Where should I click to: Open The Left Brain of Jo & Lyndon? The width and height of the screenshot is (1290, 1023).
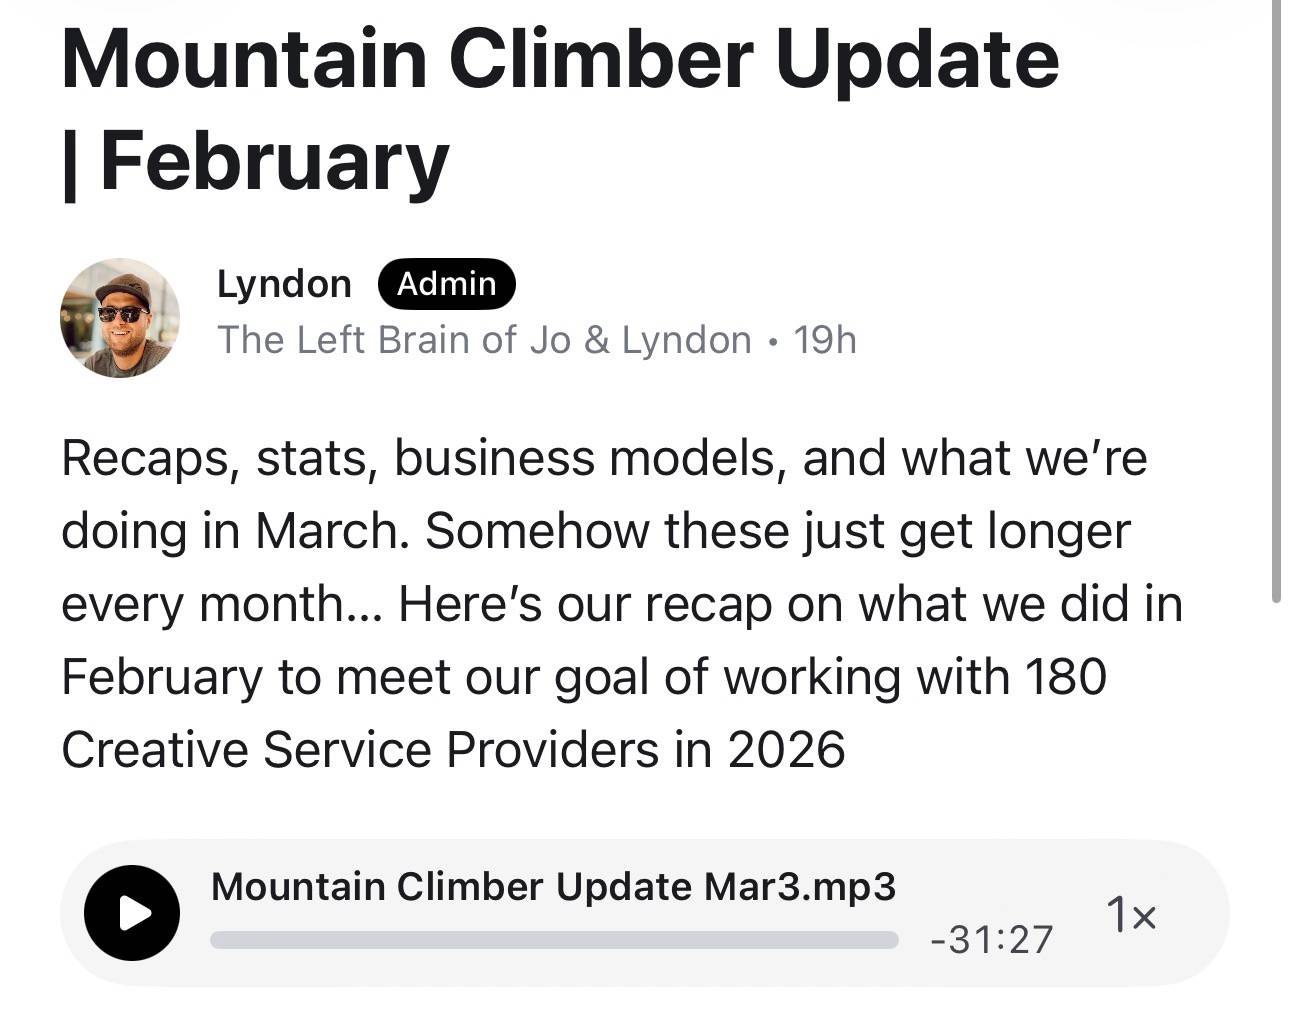pos(484,340)
